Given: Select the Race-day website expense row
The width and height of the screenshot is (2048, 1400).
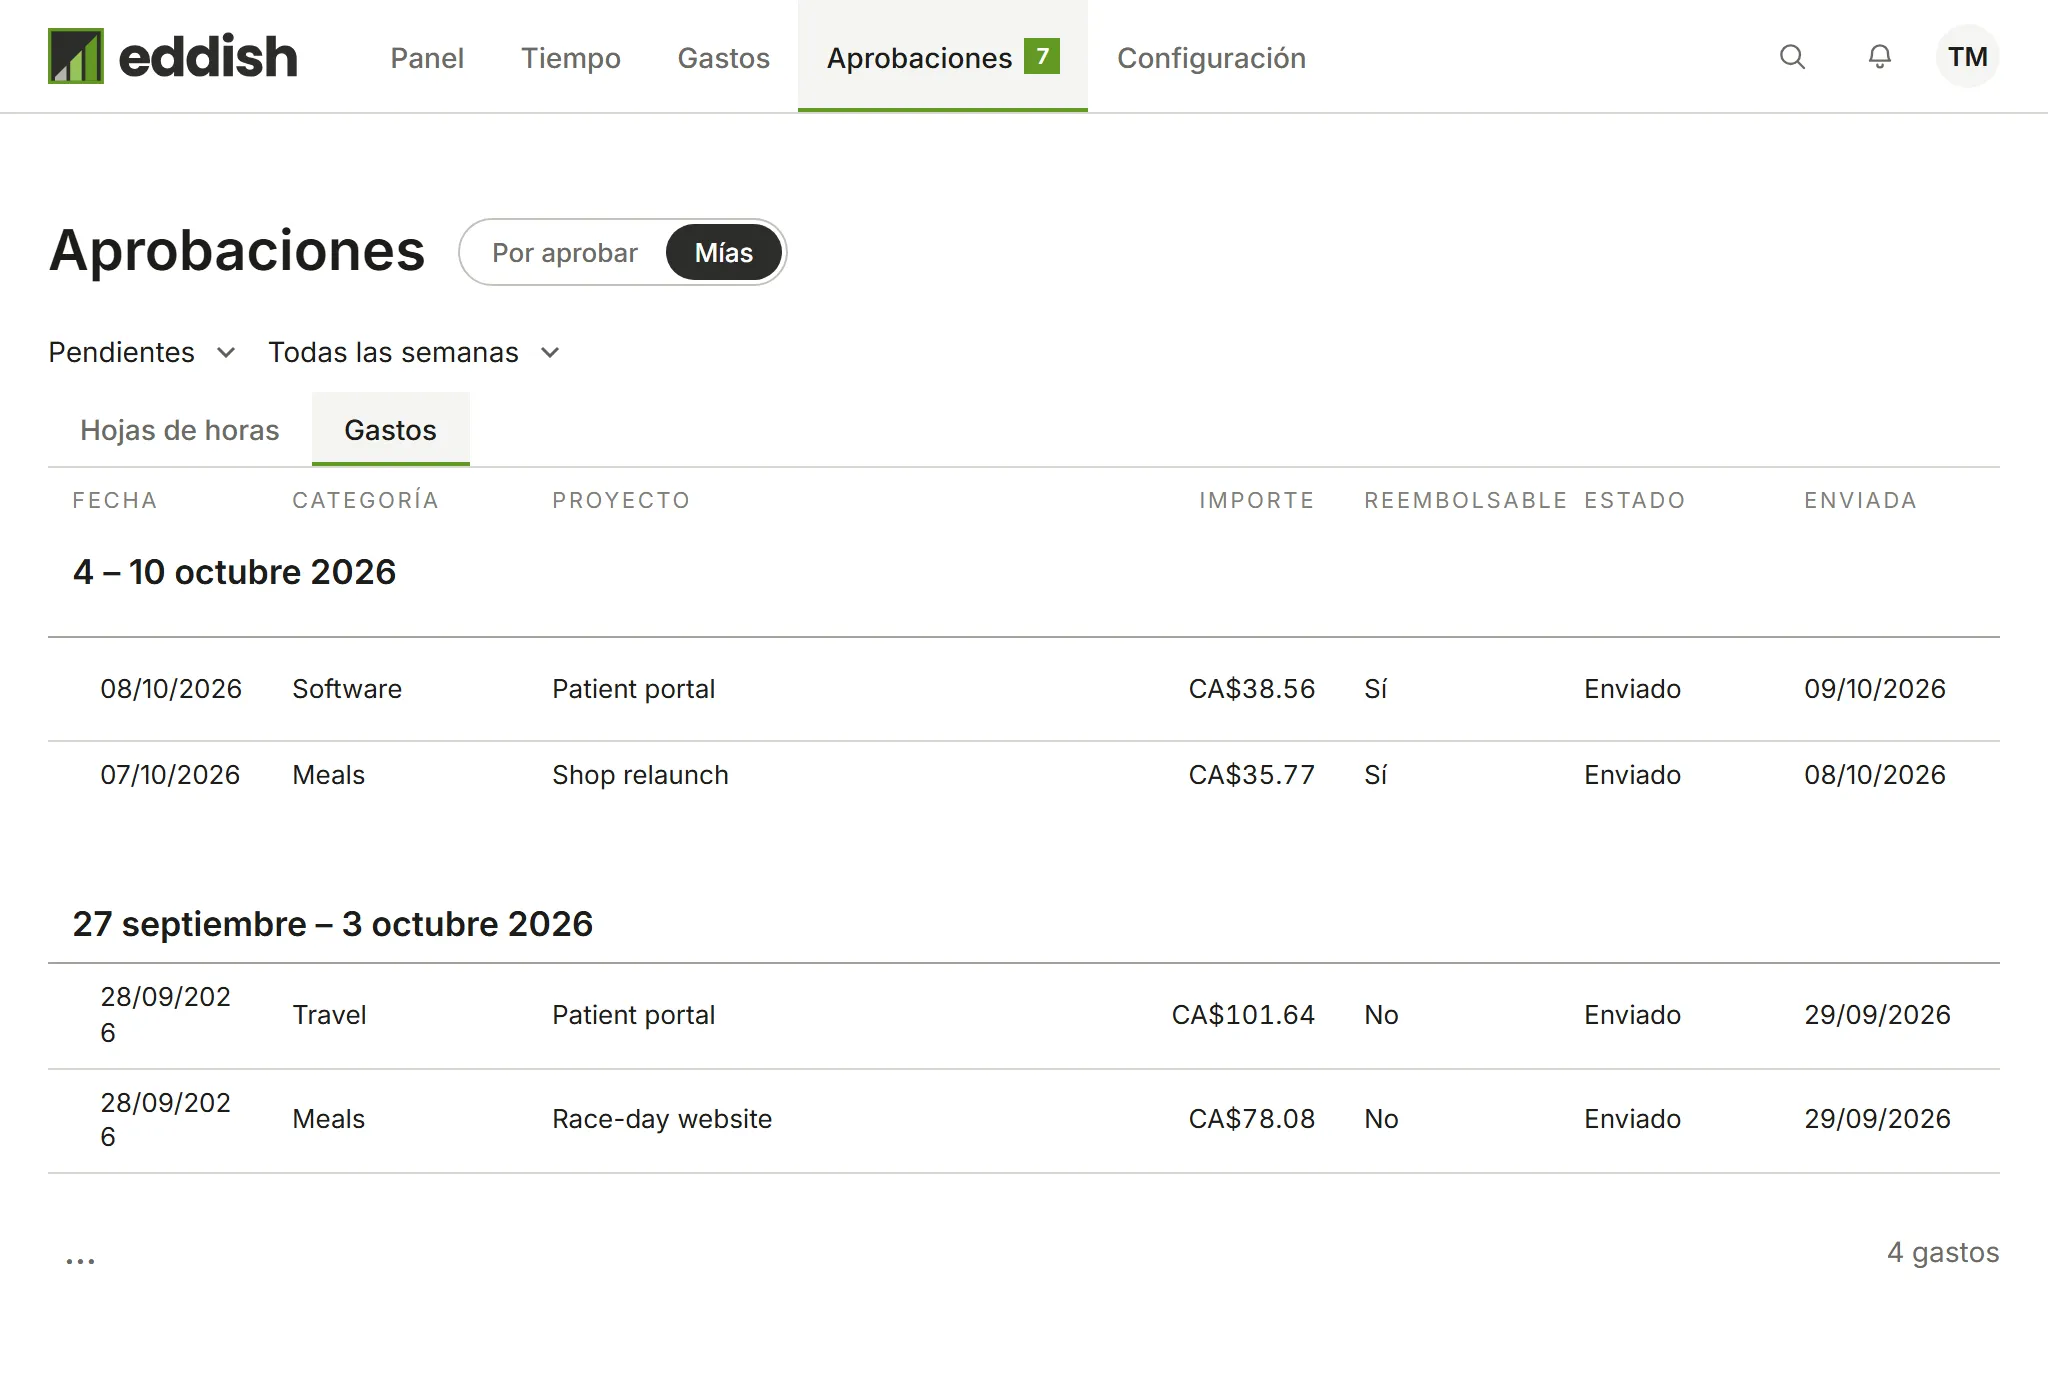Looking at the screenshot, I should [1024, 1119].
